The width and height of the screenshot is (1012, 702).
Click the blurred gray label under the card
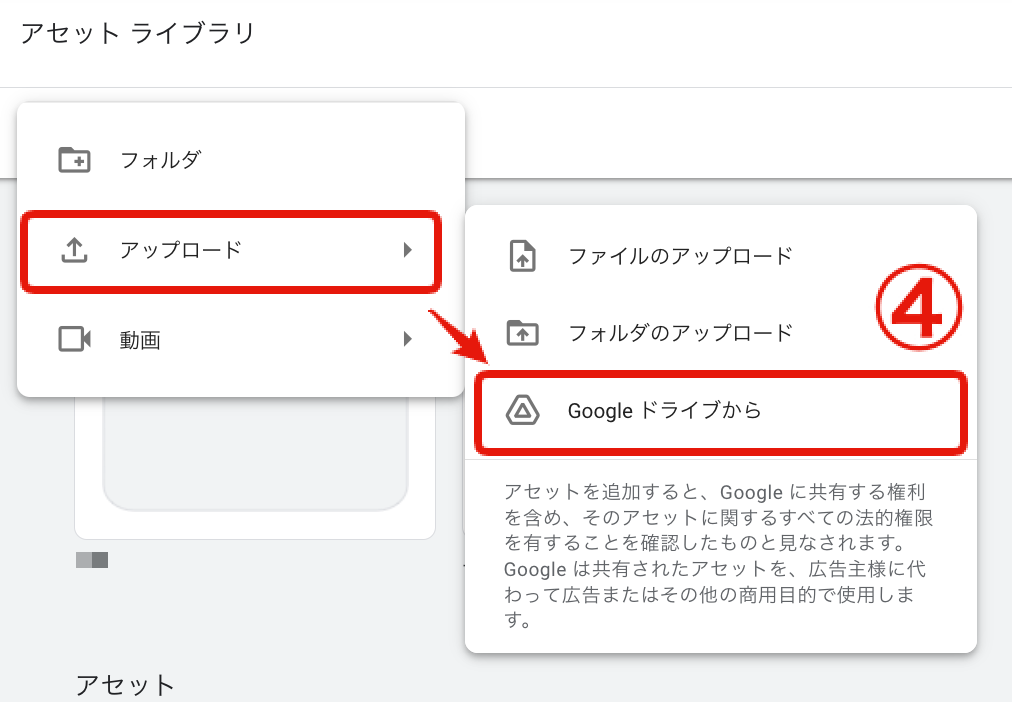point(92,560)
